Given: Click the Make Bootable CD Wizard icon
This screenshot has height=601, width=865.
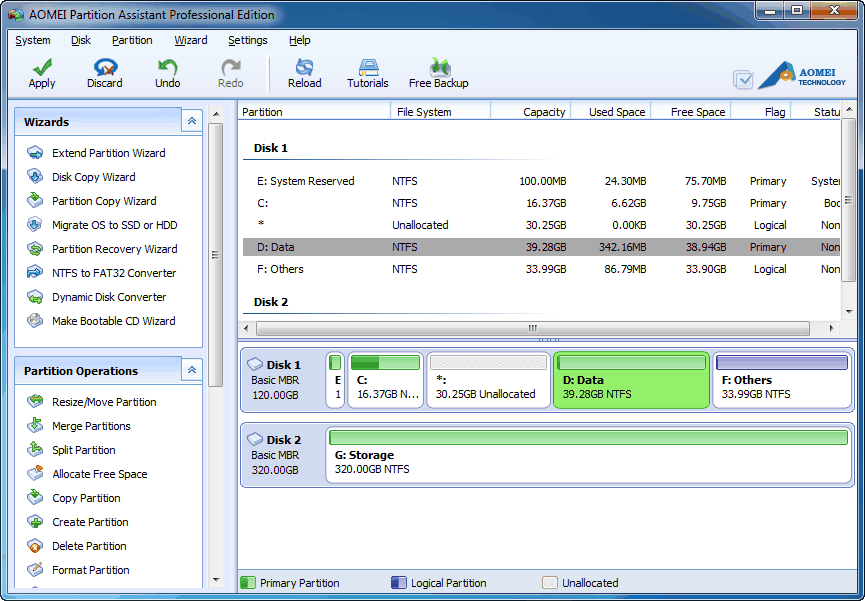Looking at the screenshot, I should (x=35, y=321).
